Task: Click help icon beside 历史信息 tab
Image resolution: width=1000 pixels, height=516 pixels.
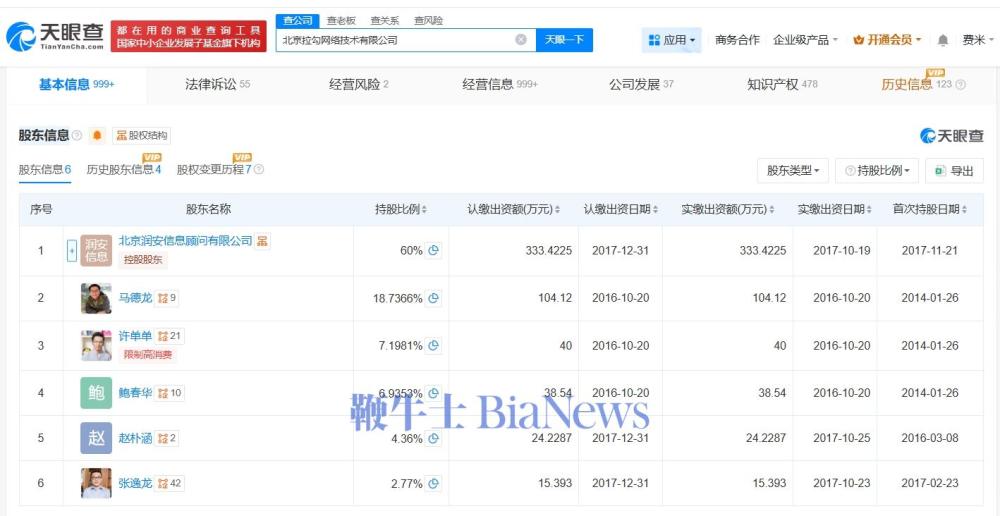Action: (x=960, y=85)
